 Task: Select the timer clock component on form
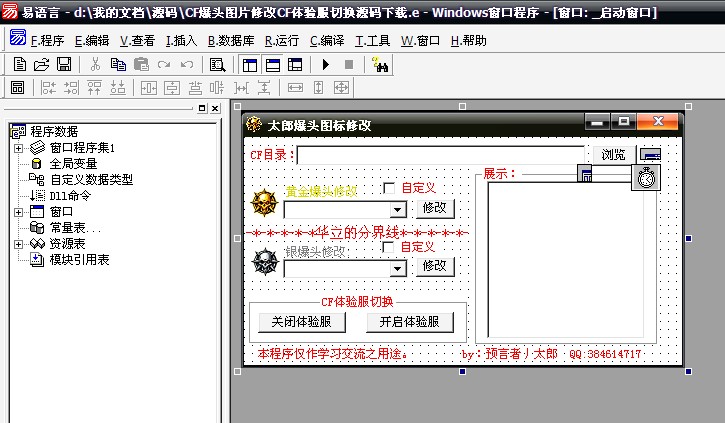tap(646, 178)
